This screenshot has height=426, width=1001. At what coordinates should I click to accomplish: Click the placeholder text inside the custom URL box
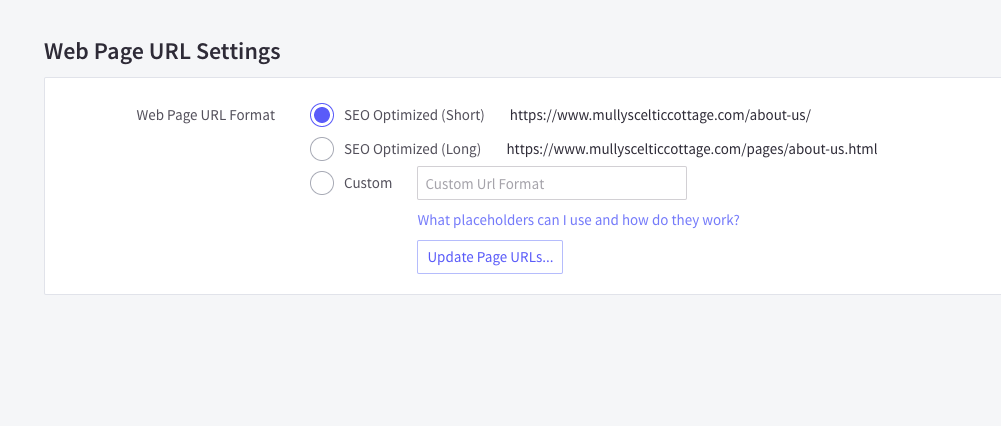coord(484,183)
